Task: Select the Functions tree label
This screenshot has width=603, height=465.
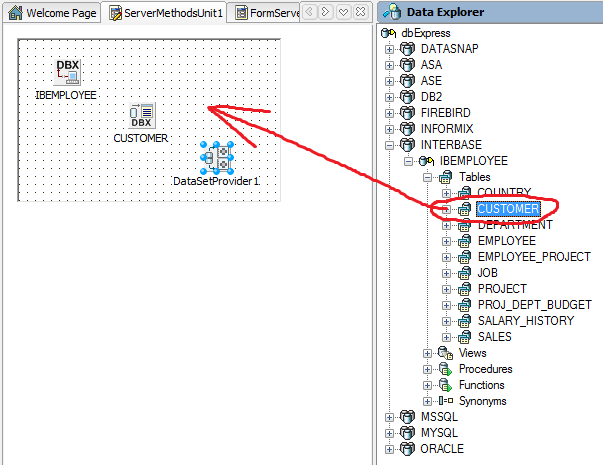Action: pos(481,385)
